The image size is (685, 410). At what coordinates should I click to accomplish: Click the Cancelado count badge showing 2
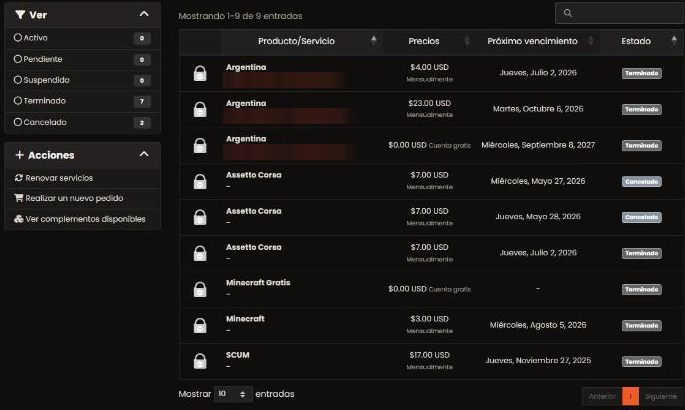point(142,123)
